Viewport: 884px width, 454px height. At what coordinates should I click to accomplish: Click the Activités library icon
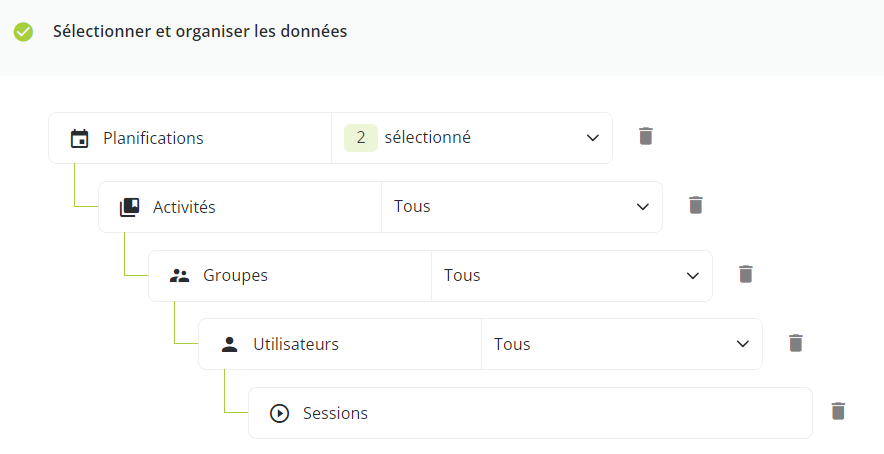click(129, 207)
